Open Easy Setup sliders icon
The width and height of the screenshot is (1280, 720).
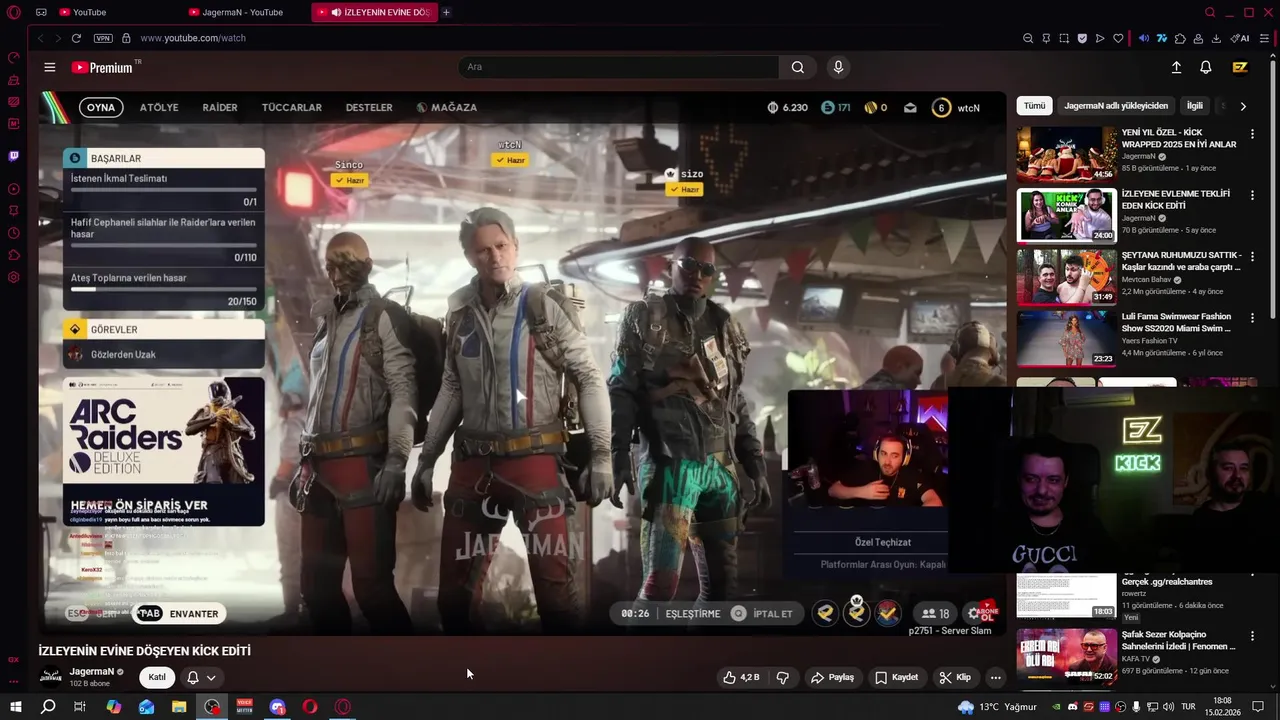click(x=1264, y=38)
